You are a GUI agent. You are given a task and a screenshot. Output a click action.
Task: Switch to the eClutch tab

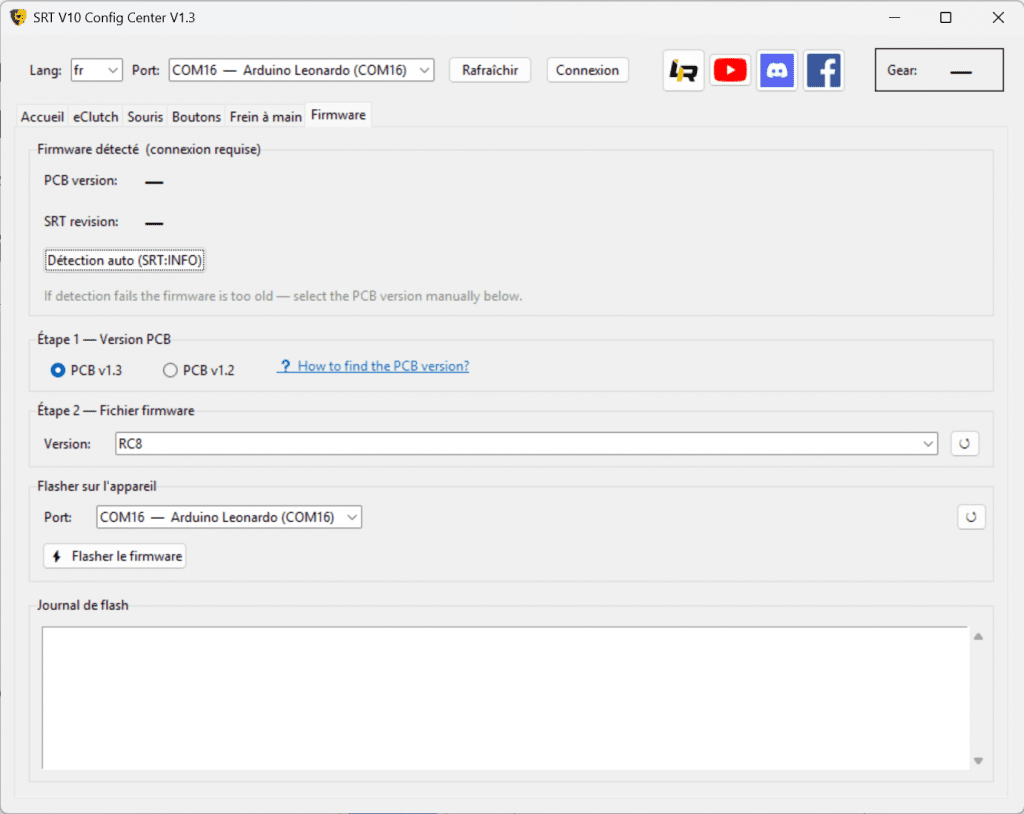click(x=96, y=117)
